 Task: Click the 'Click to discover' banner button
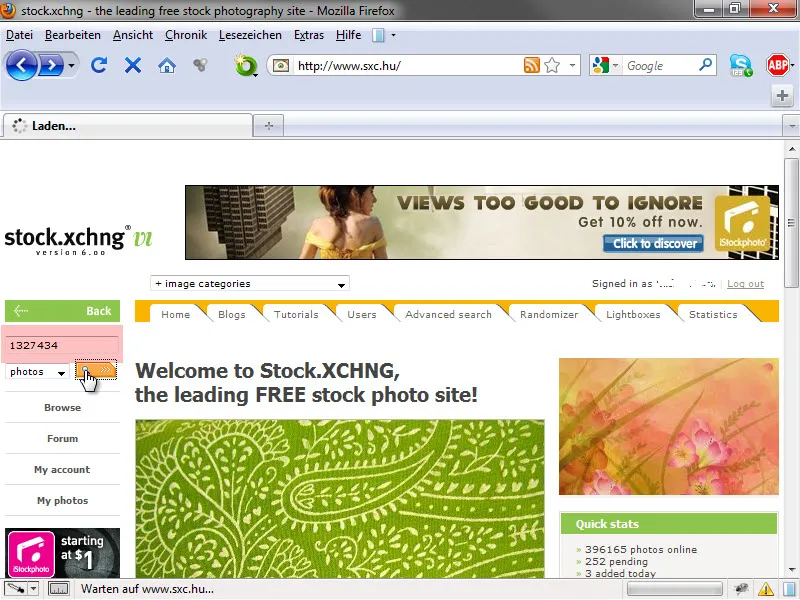pyautogui.click(x=654, y=243)
